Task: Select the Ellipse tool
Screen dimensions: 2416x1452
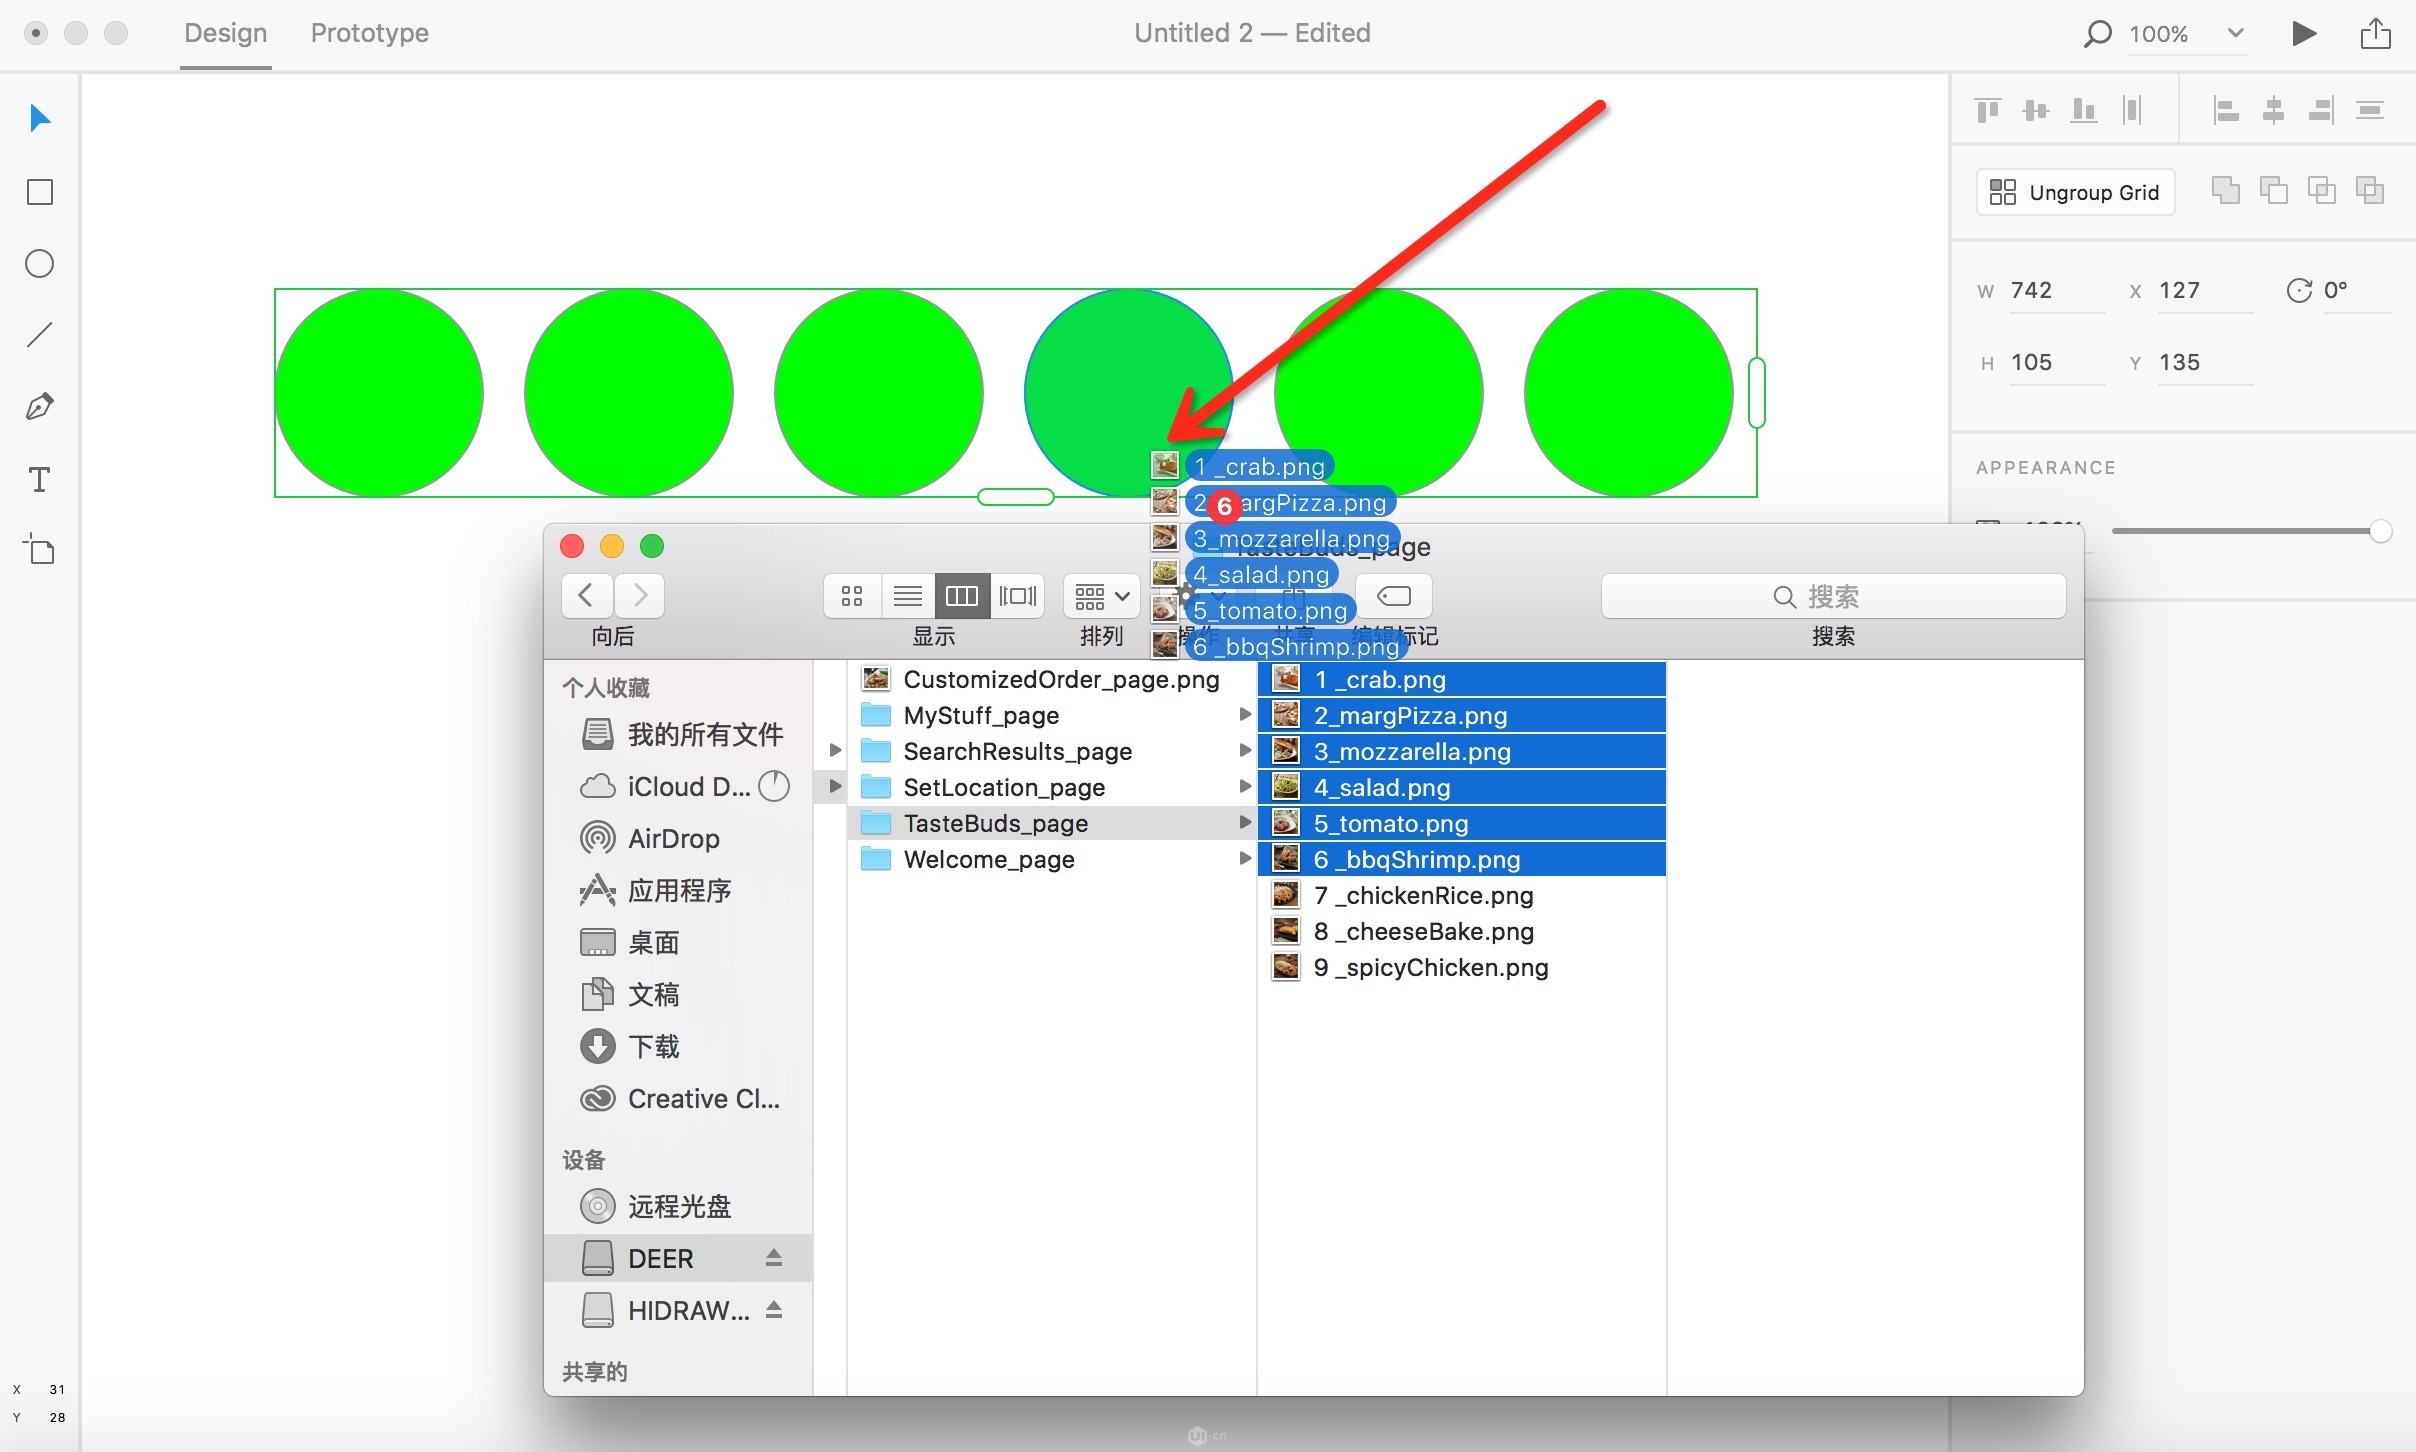Action: pyautogui.click(x=40, y=264)
